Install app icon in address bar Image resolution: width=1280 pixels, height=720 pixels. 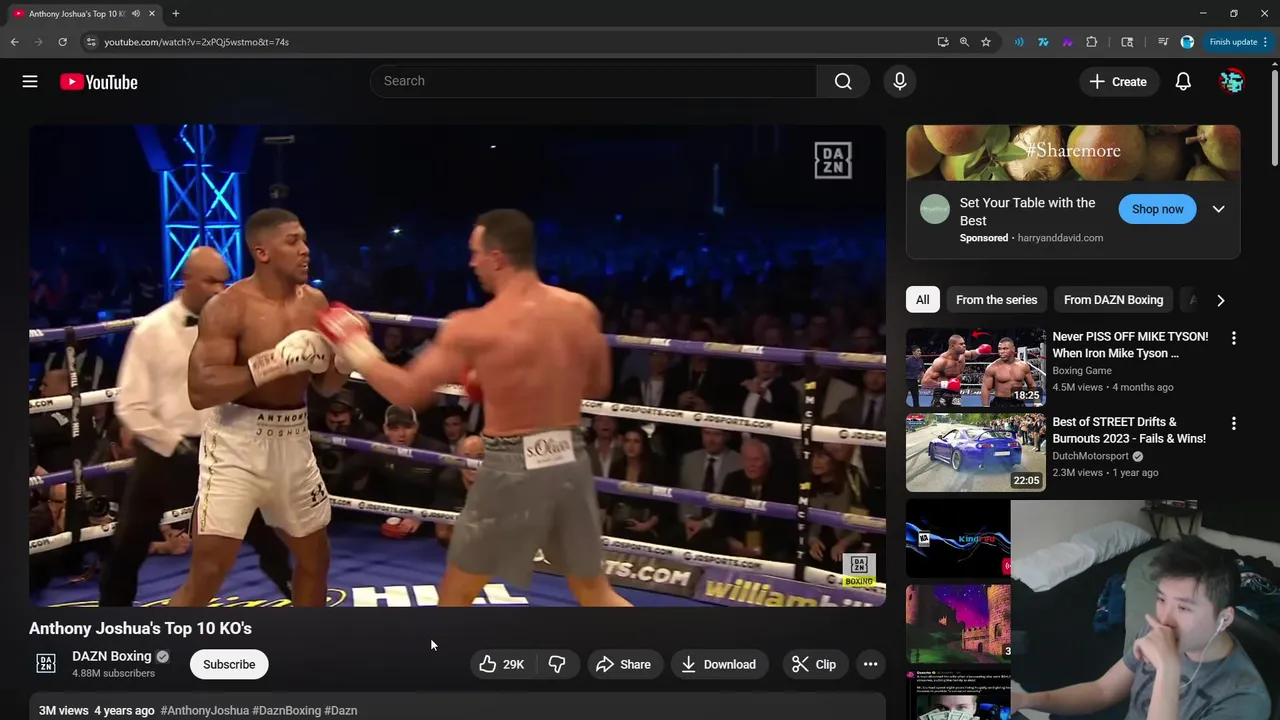(x=943, y=42)
